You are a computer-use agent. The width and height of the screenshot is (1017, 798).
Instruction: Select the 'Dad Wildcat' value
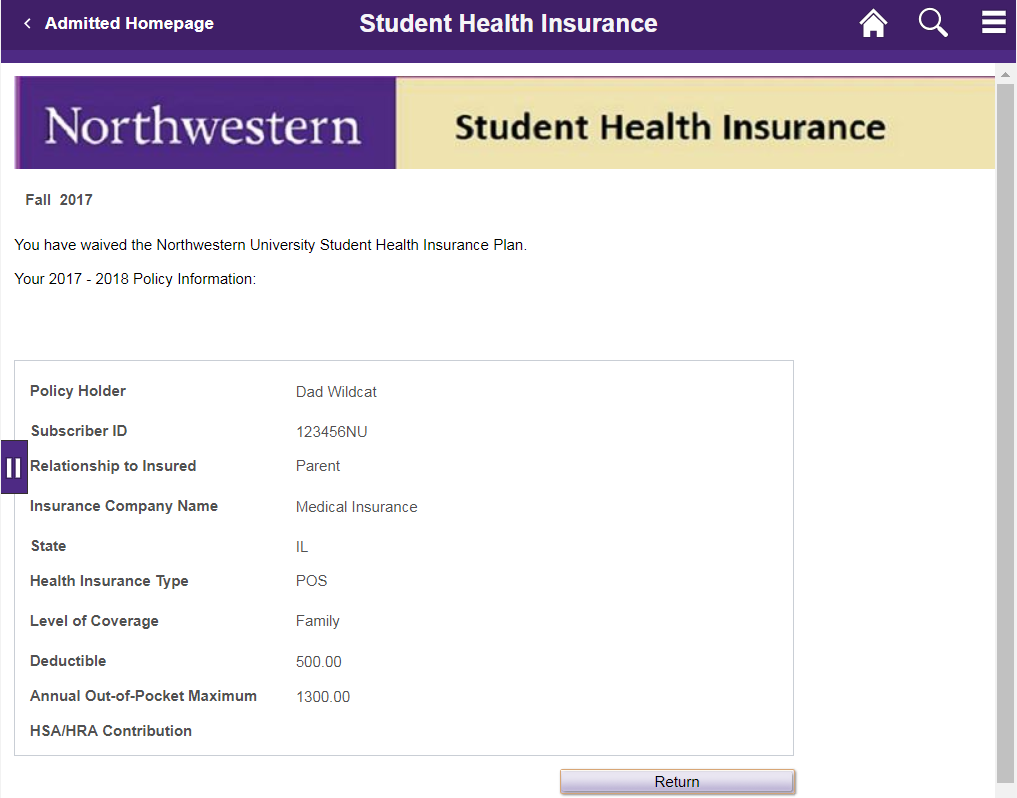(x=336, y=392)
